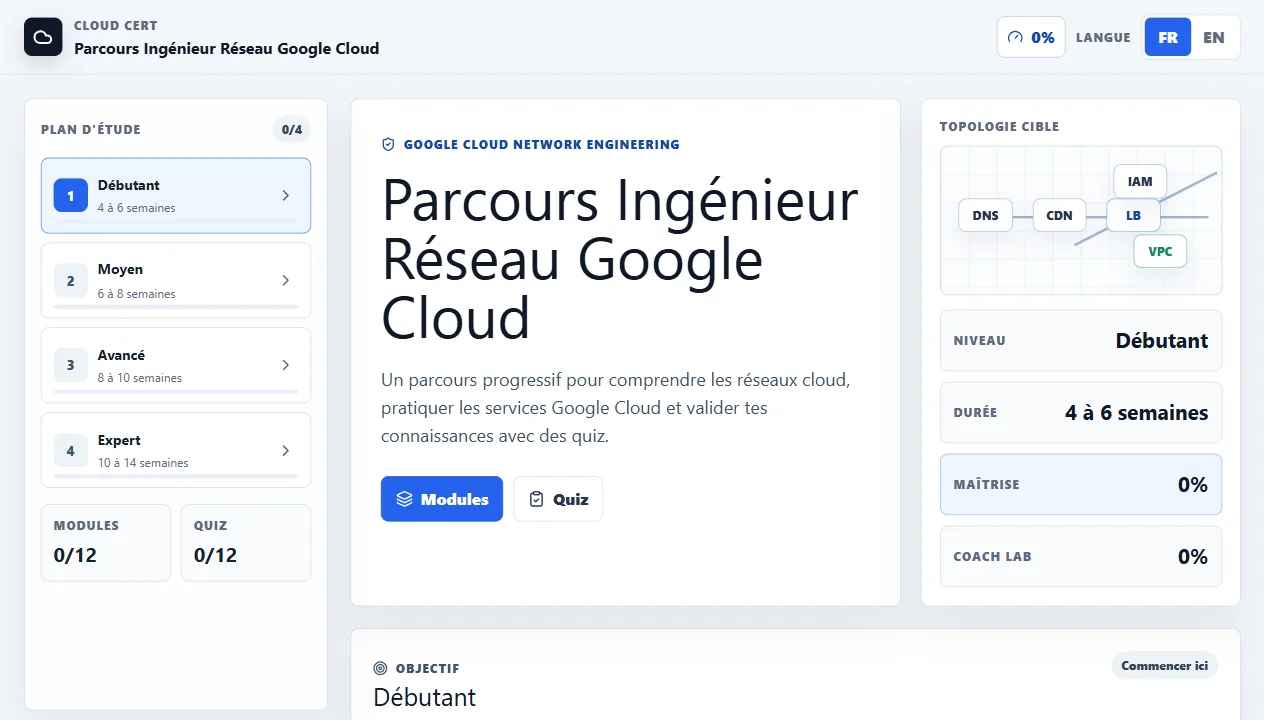Click the cloud logo icon in header
This screenshot has height=720, width=1264.
click(x=43, y=37)
